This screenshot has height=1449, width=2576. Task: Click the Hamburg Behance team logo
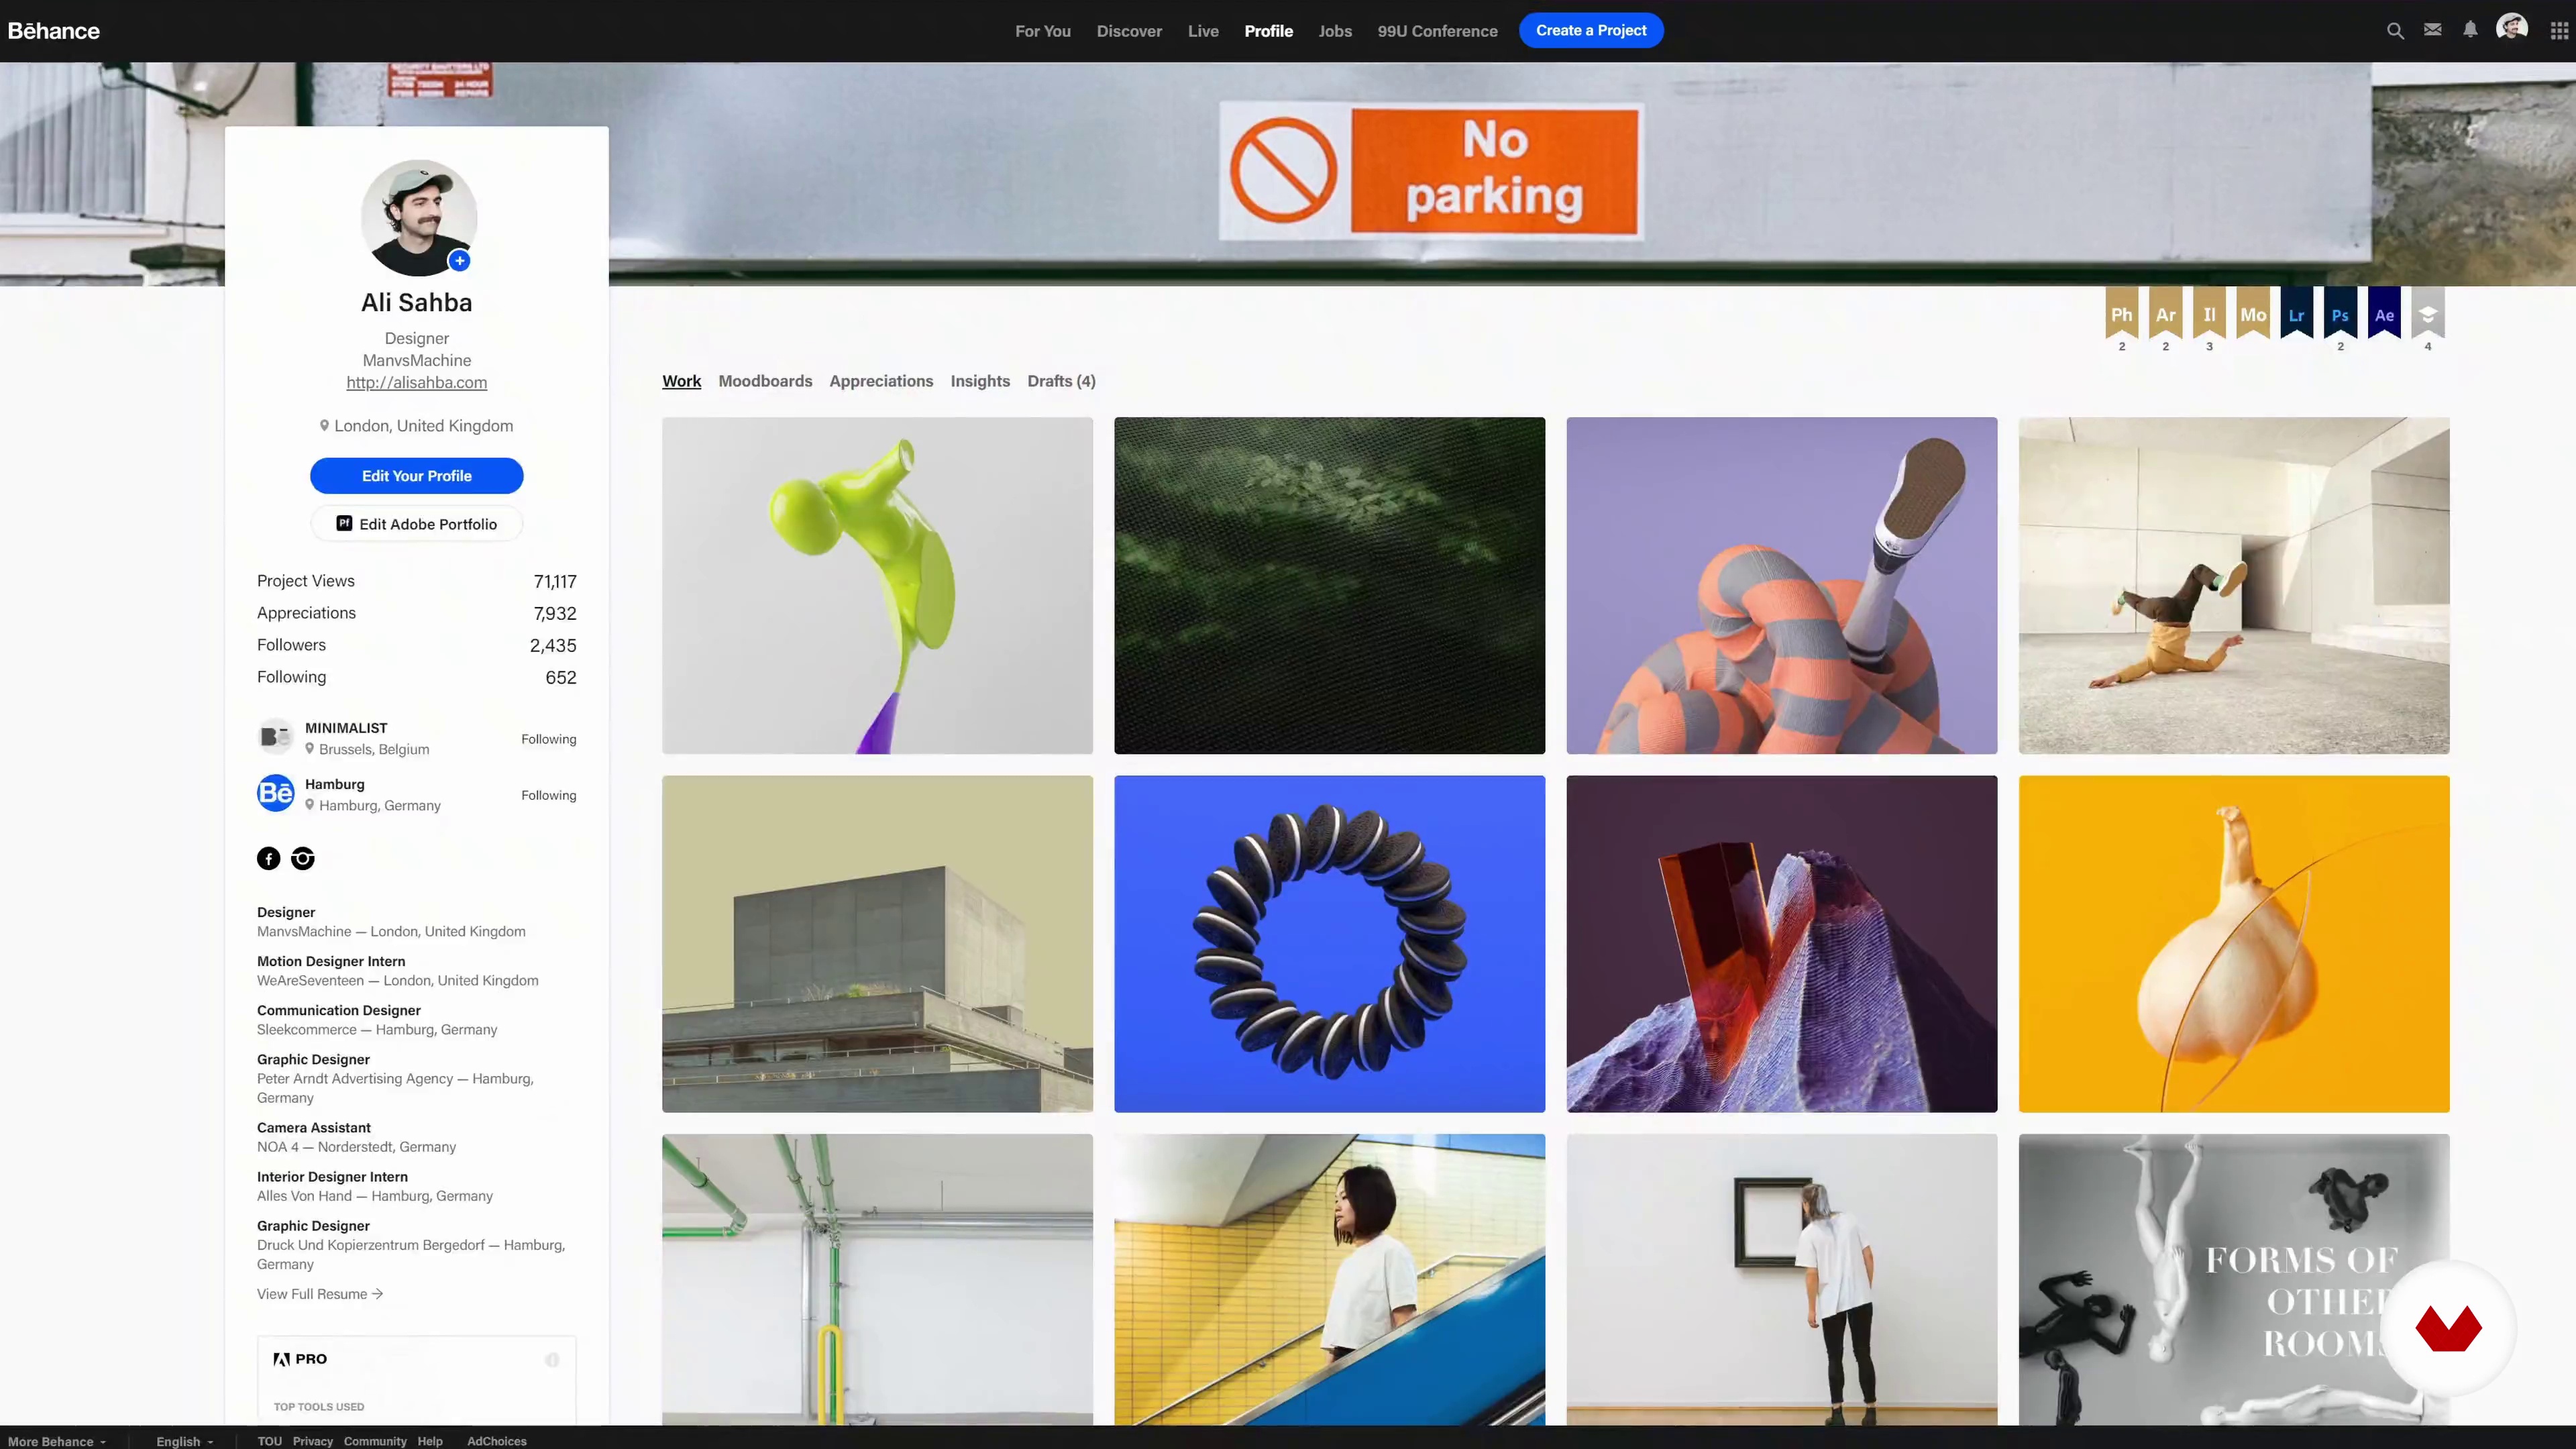(x=276, y=793)
